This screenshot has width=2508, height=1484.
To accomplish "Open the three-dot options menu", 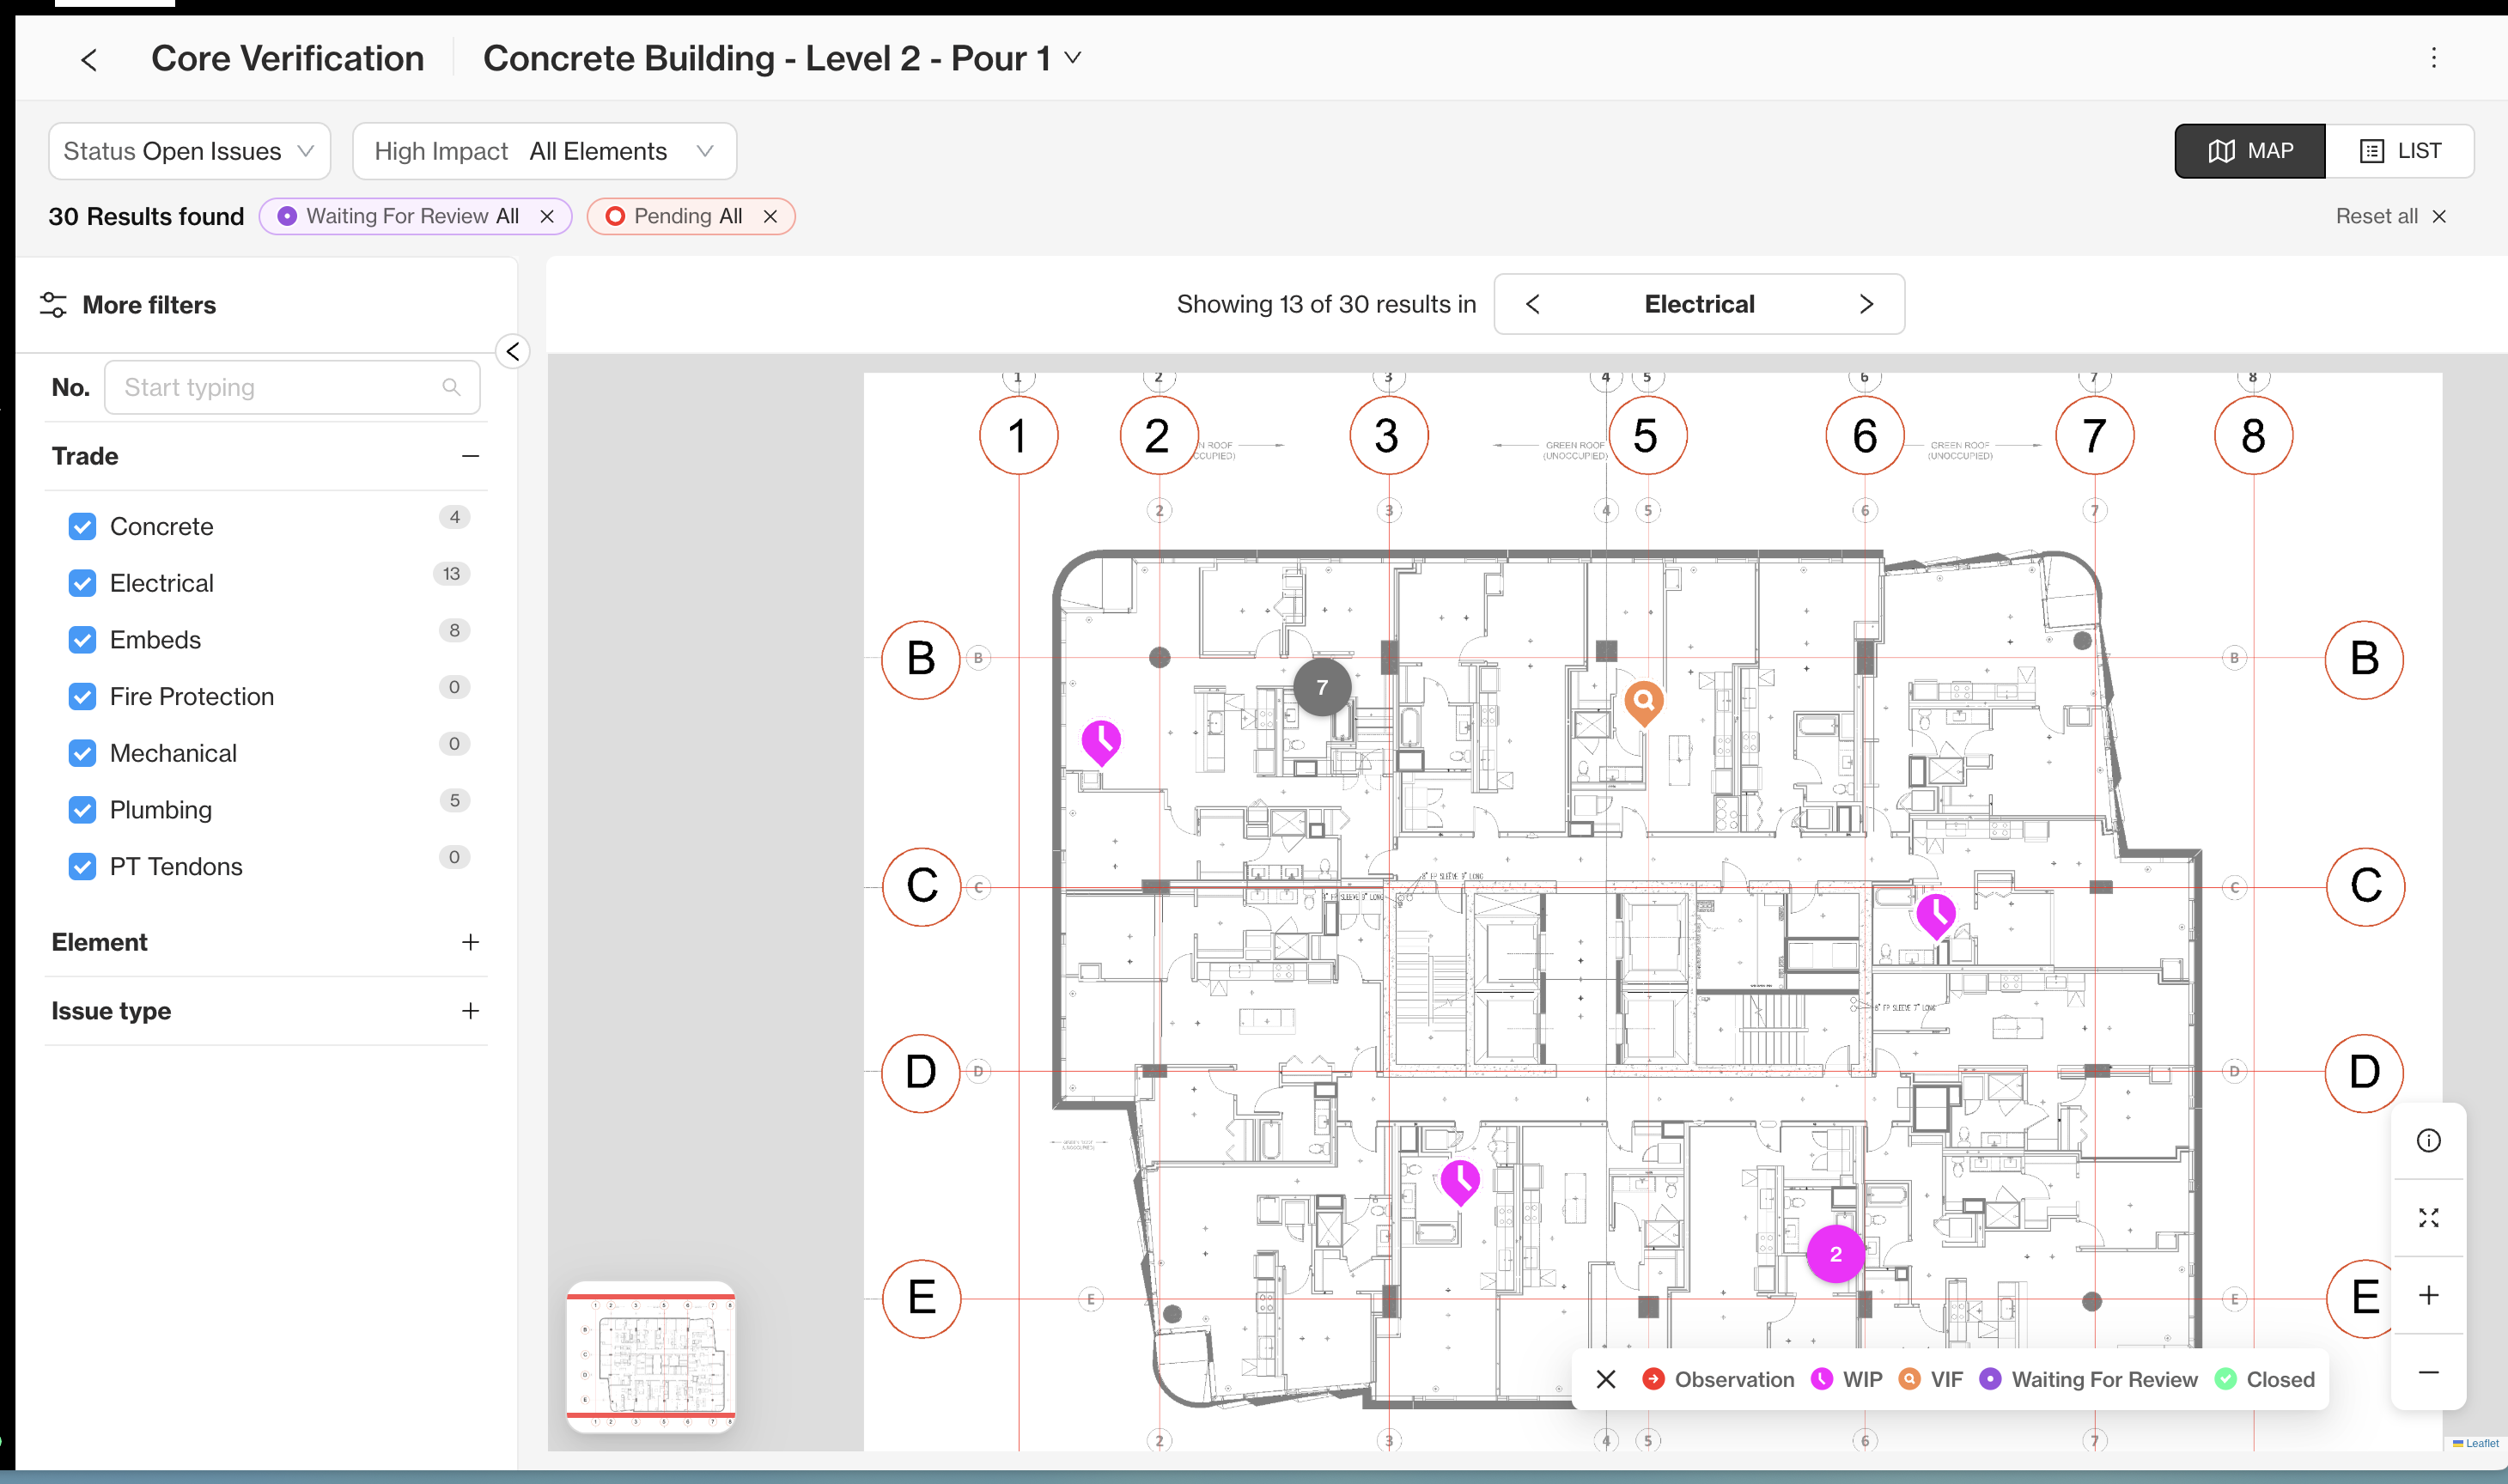I will (2433, 58).
